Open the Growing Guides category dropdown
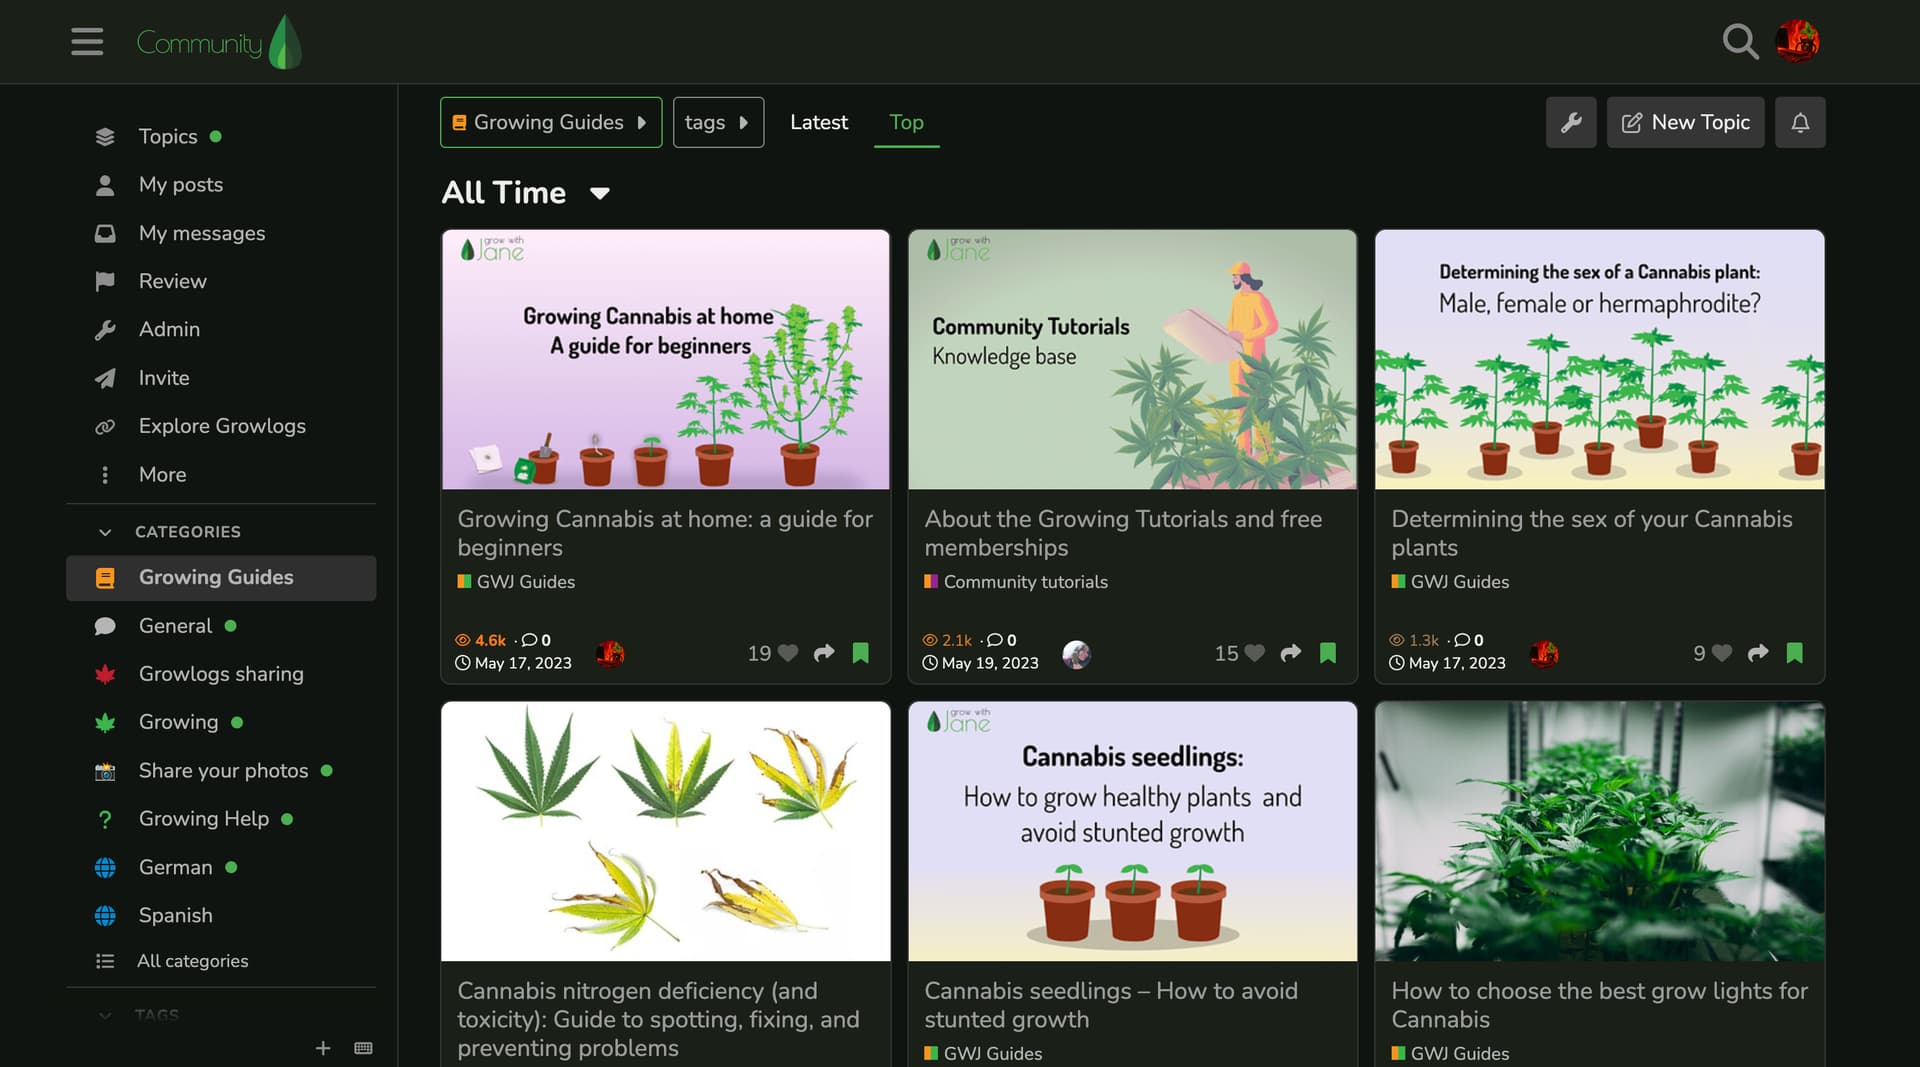 point(550,122)
